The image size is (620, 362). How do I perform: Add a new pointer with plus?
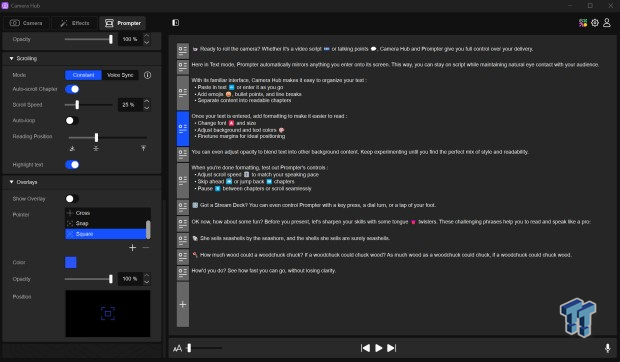[x=132, y=247]
